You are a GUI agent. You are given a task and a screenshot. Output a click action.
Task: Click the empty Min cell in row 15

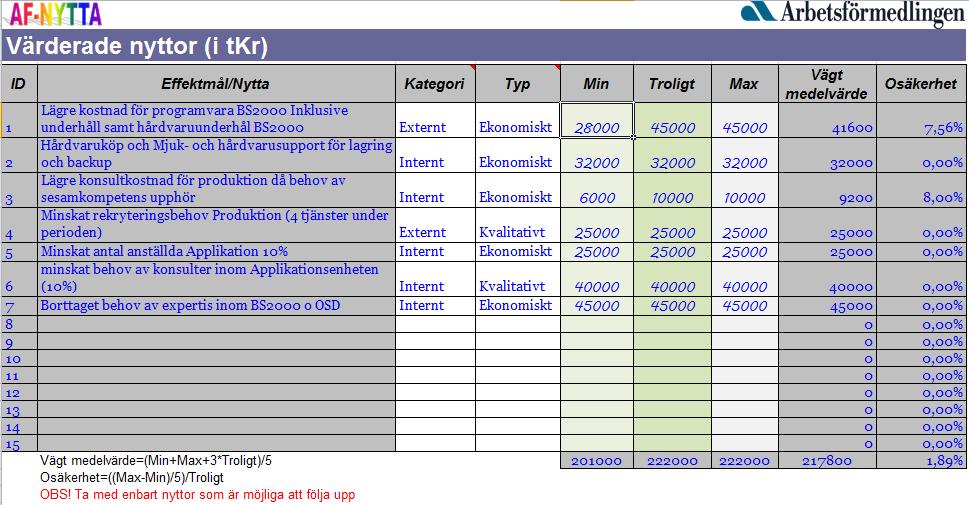[597, 443]
